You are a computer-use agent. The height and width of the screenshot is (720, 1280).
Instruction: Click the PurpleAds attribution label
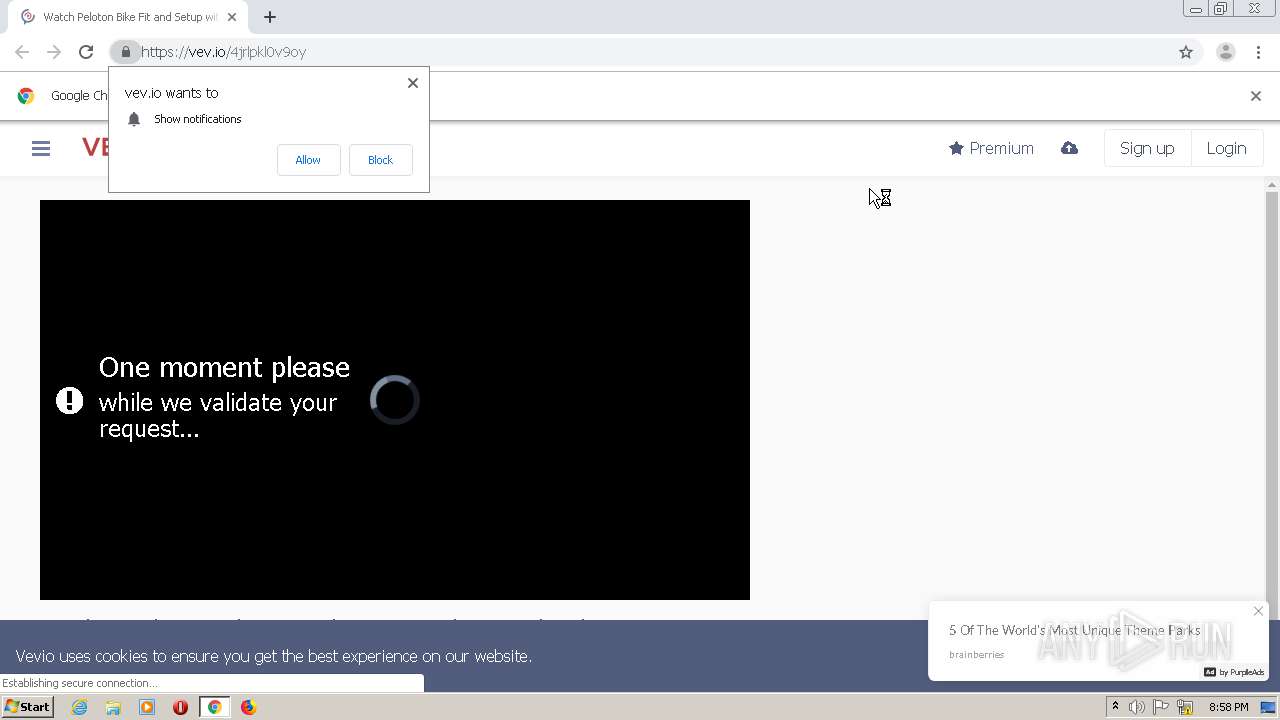1234,672
